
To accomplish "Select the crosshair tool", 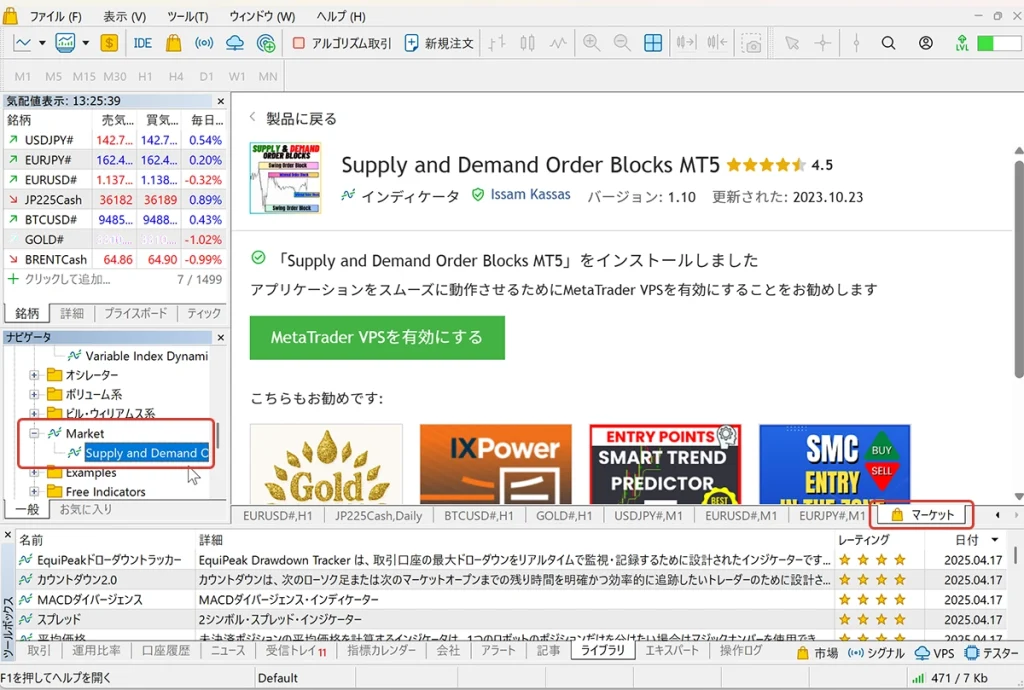I will (x=823, y=43).
